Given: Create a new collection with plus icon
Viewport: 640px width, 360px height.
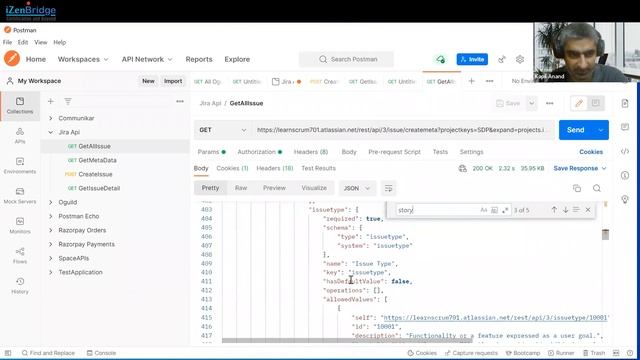Looking at the screenshot, I should 51,101.
